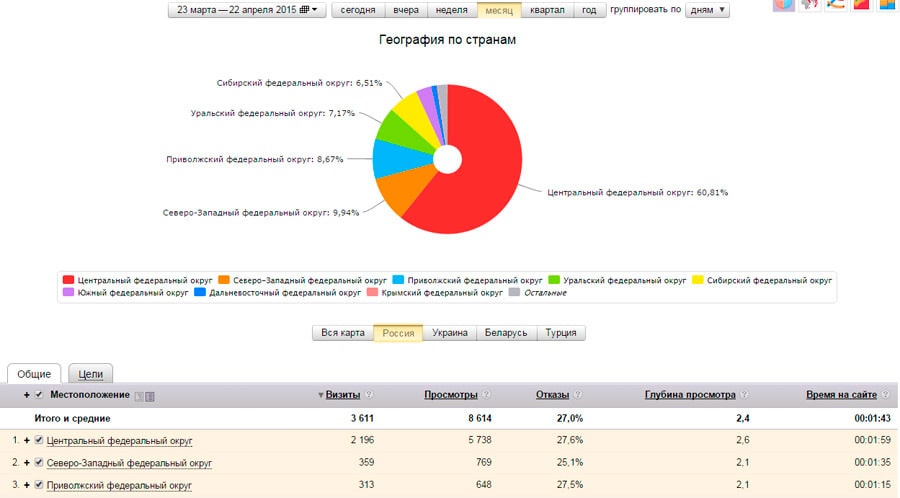Open the date range picker dropdown
The image size is (900, 498).
pyautogui.click(x=246, y=9)
